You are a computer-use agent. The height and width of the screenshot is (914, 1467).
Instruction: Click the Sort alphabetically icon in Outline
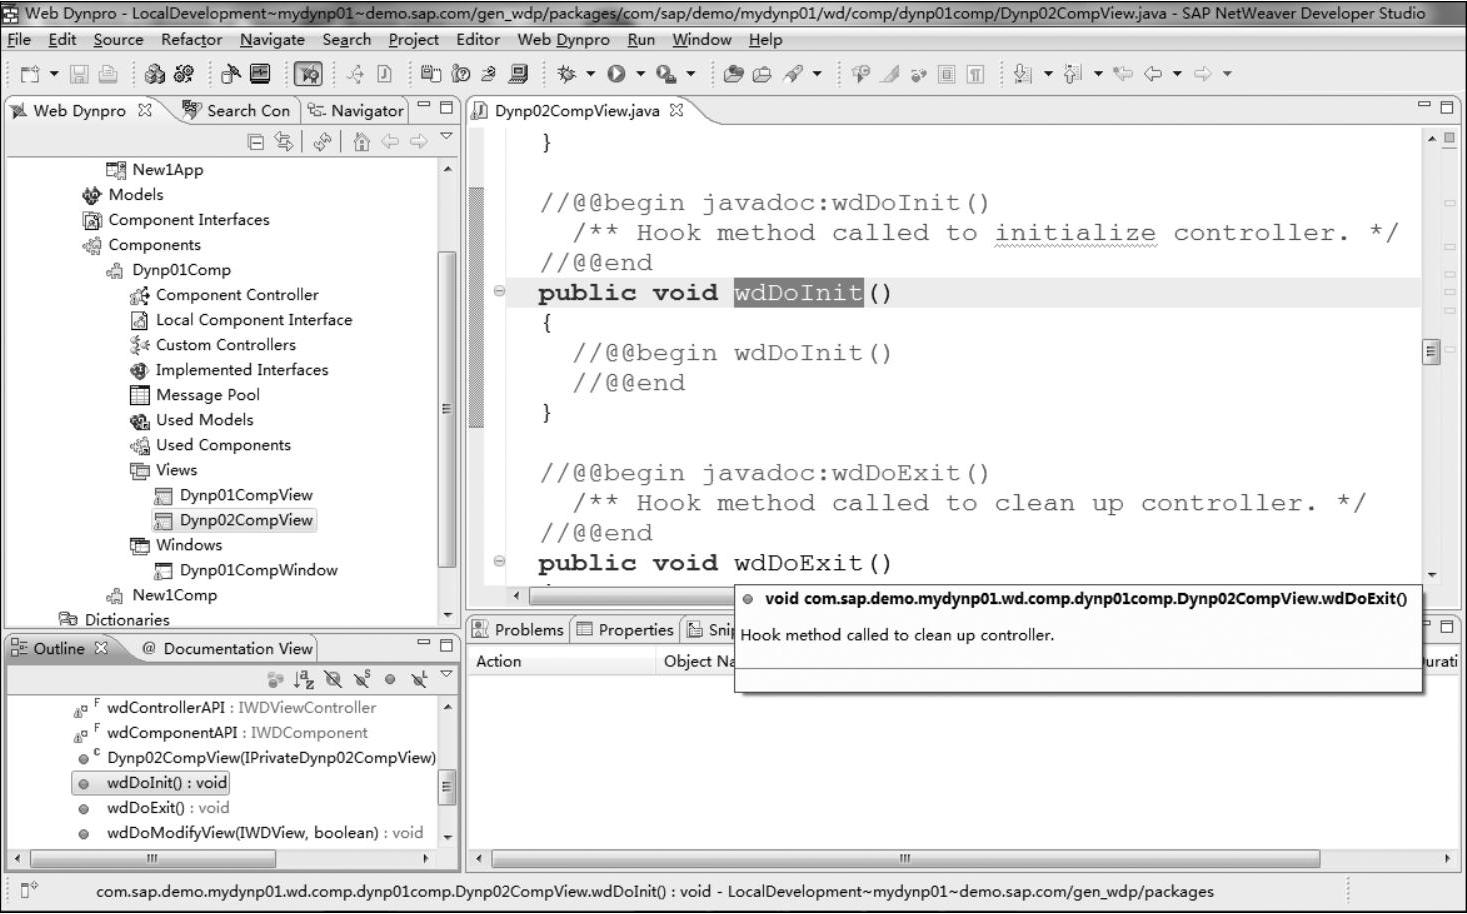tap(304, 680)
